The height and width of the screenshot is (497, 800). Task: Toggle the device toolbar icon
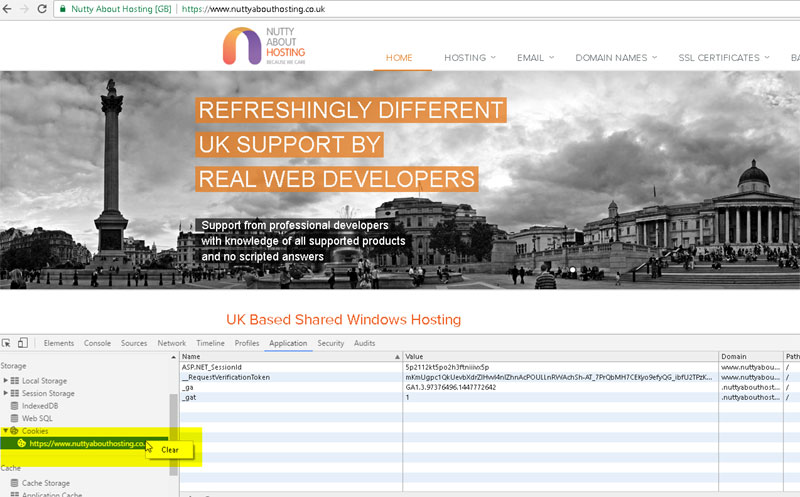click(23, 343)
